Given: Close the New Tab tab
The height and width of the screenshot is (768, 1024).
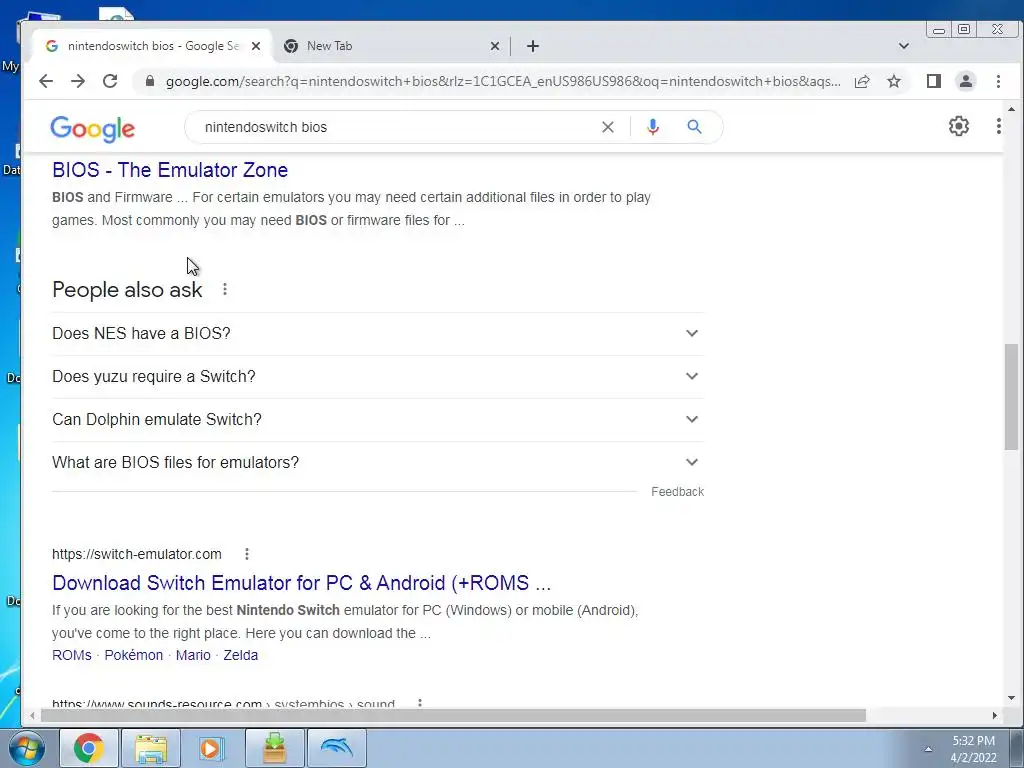Looking at the screenshot, I should click(495, 46).
